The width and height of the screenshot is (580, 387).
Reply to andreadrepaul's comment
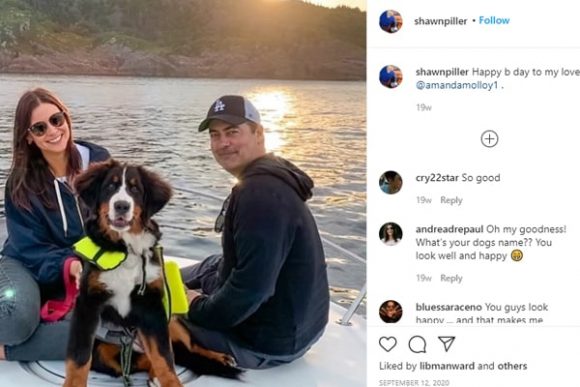click(451, 278)
